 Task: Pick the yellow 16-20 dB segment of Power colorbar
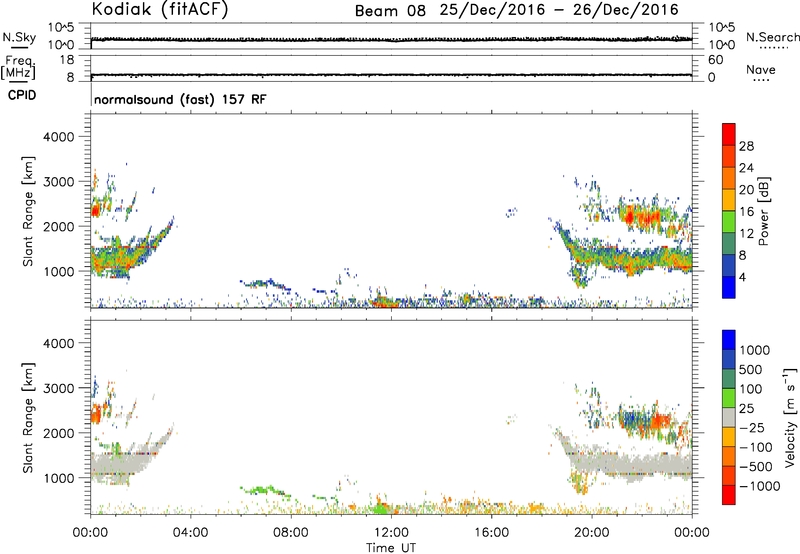[x=729, y=199]
